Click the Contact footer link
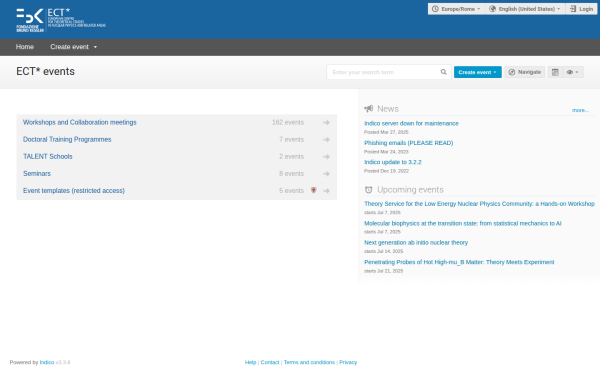 pos(270,362)
